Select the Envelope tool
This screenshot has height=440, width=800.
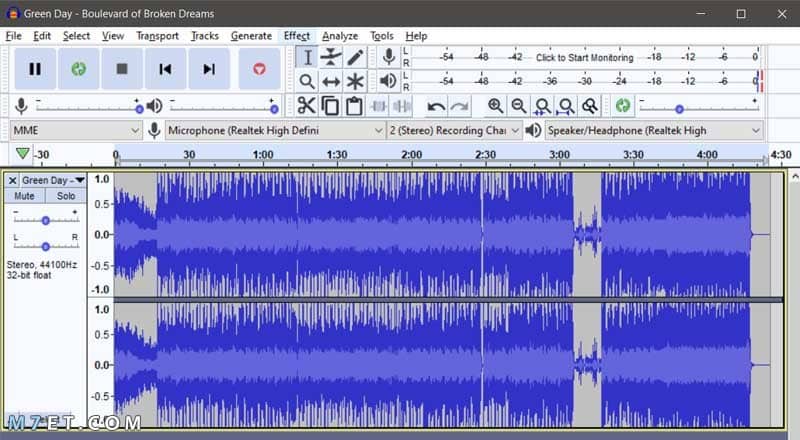331,57
